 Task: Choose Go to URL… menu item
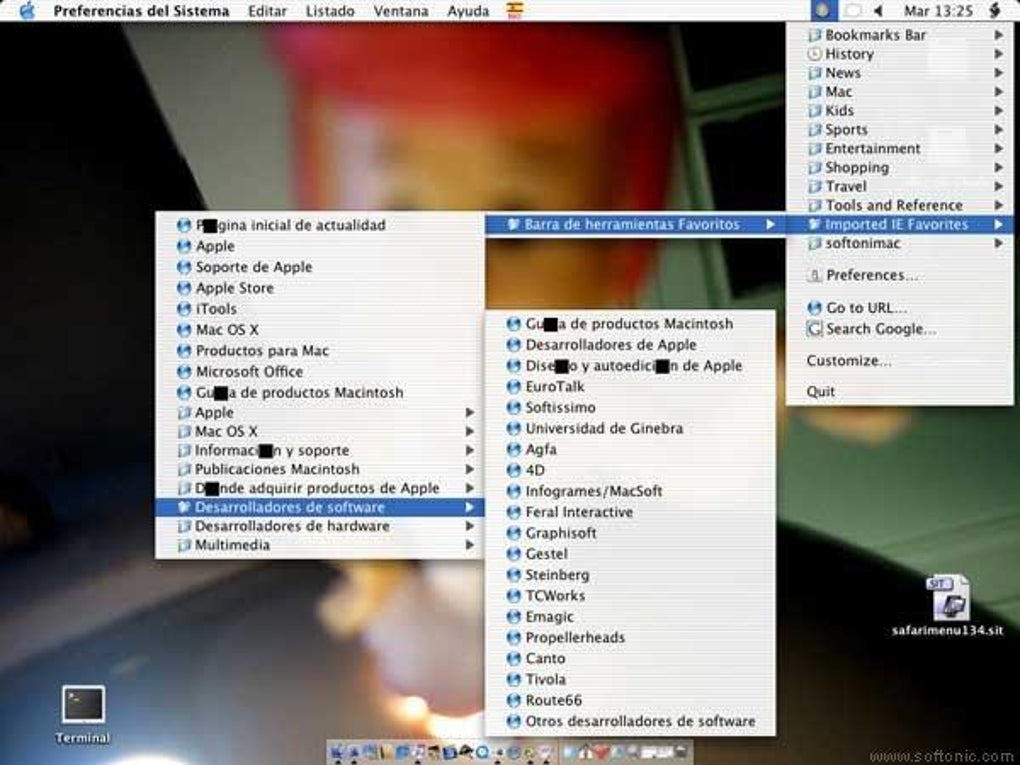click(x=900, y=308)
